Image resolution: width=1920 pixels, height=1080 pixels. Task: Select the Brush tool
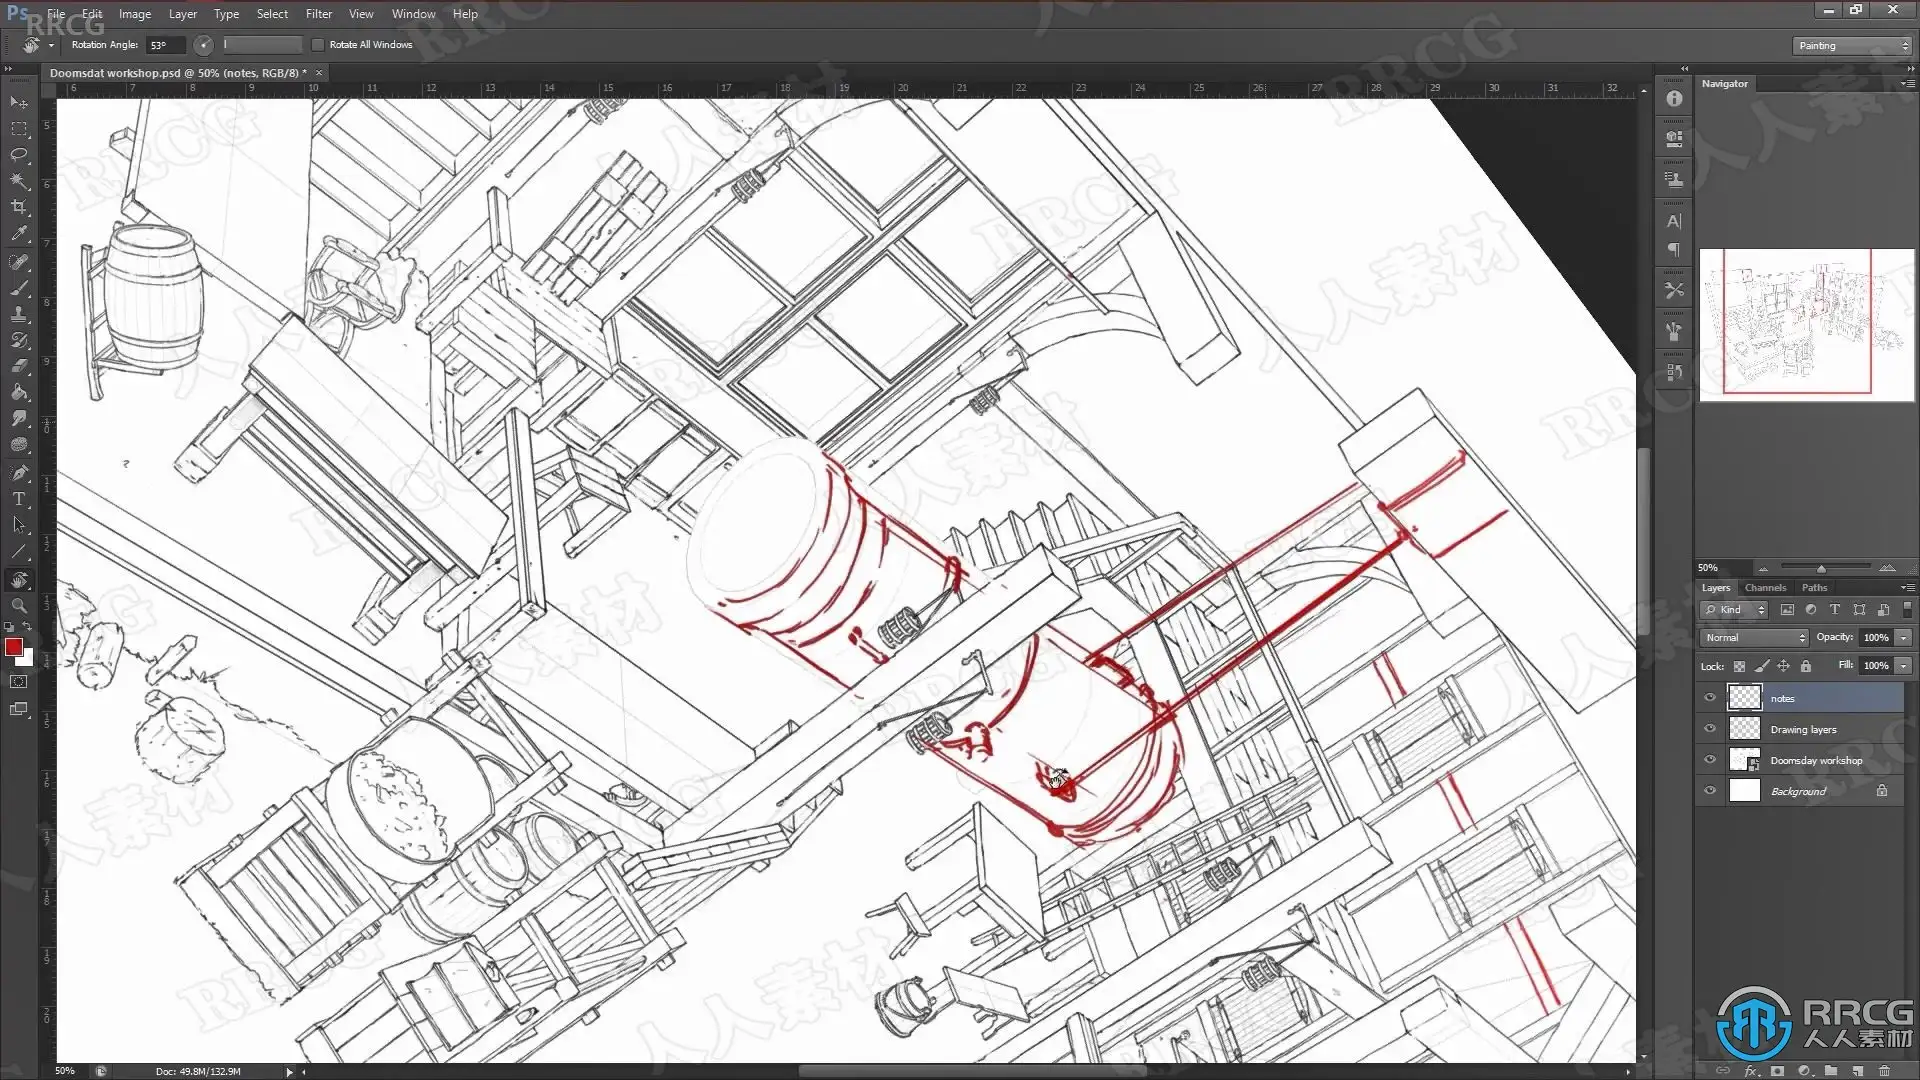[x=19, y=288]
